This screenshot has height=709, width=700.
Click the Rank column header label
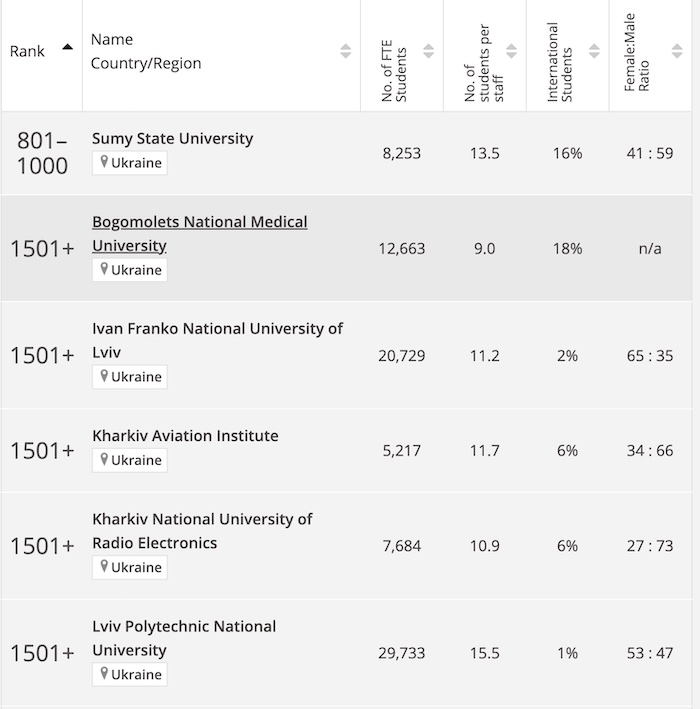27,51
